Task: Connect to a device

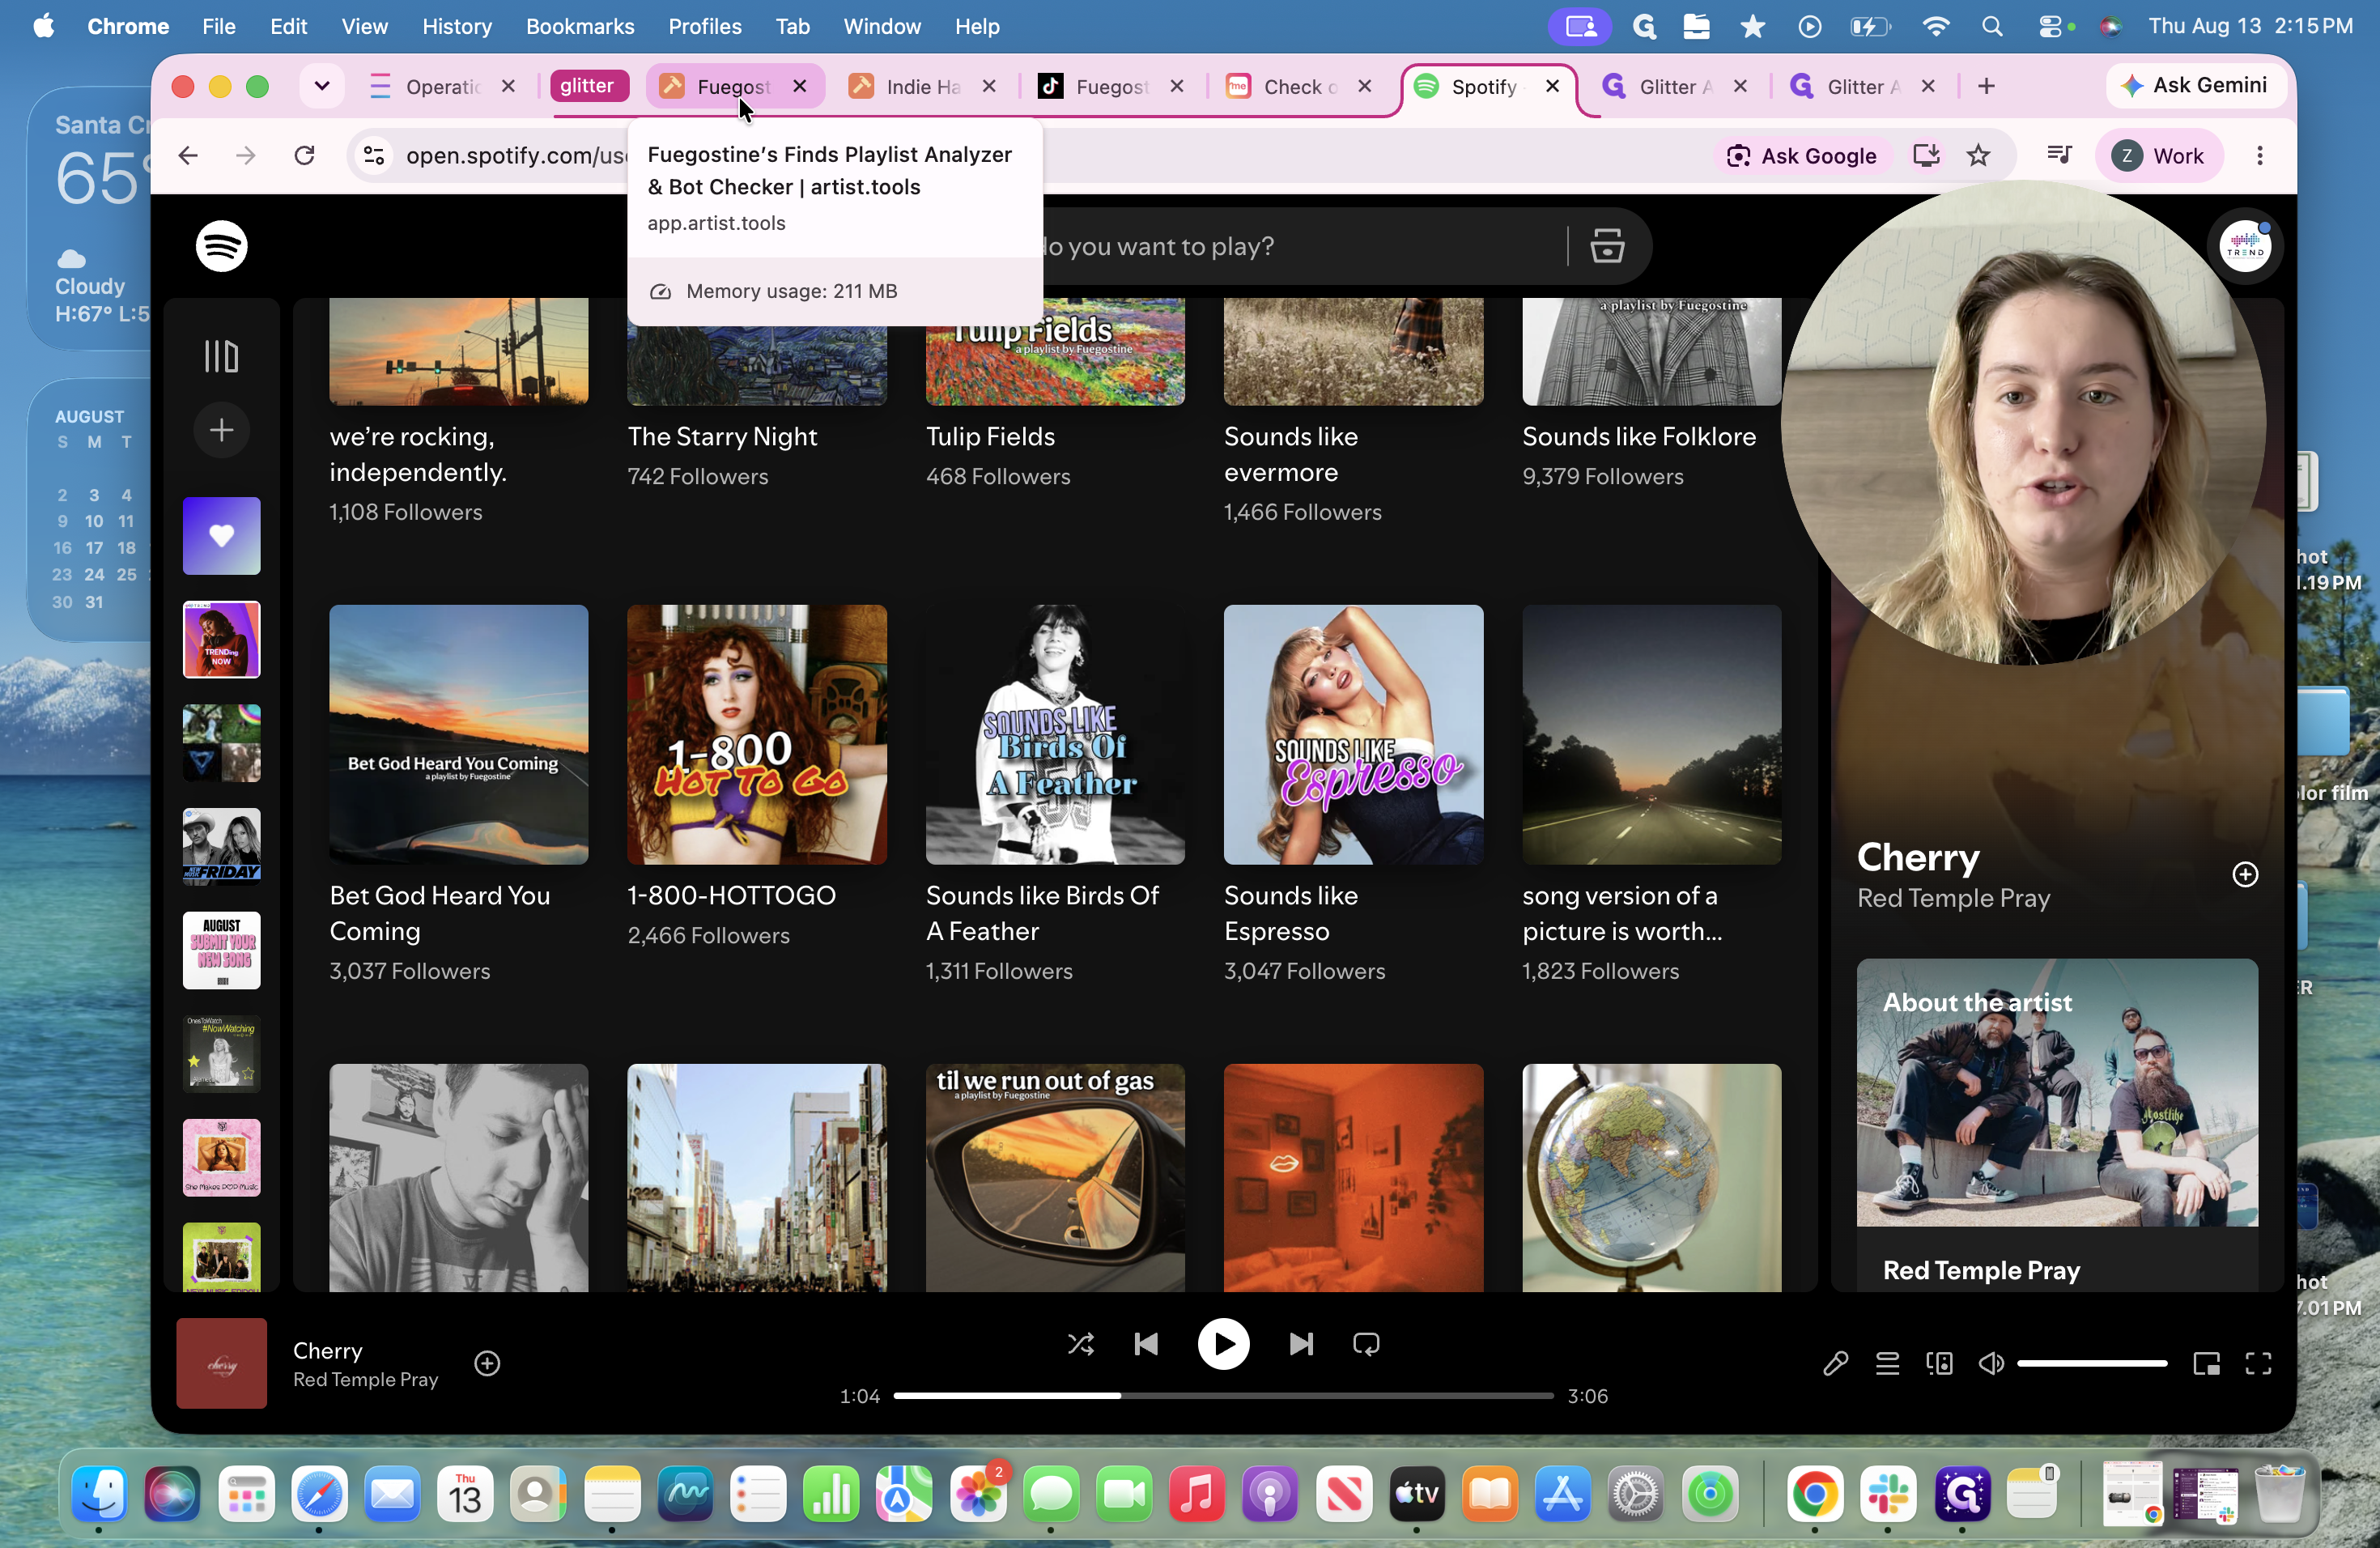Action: tap(1939, 1363)
